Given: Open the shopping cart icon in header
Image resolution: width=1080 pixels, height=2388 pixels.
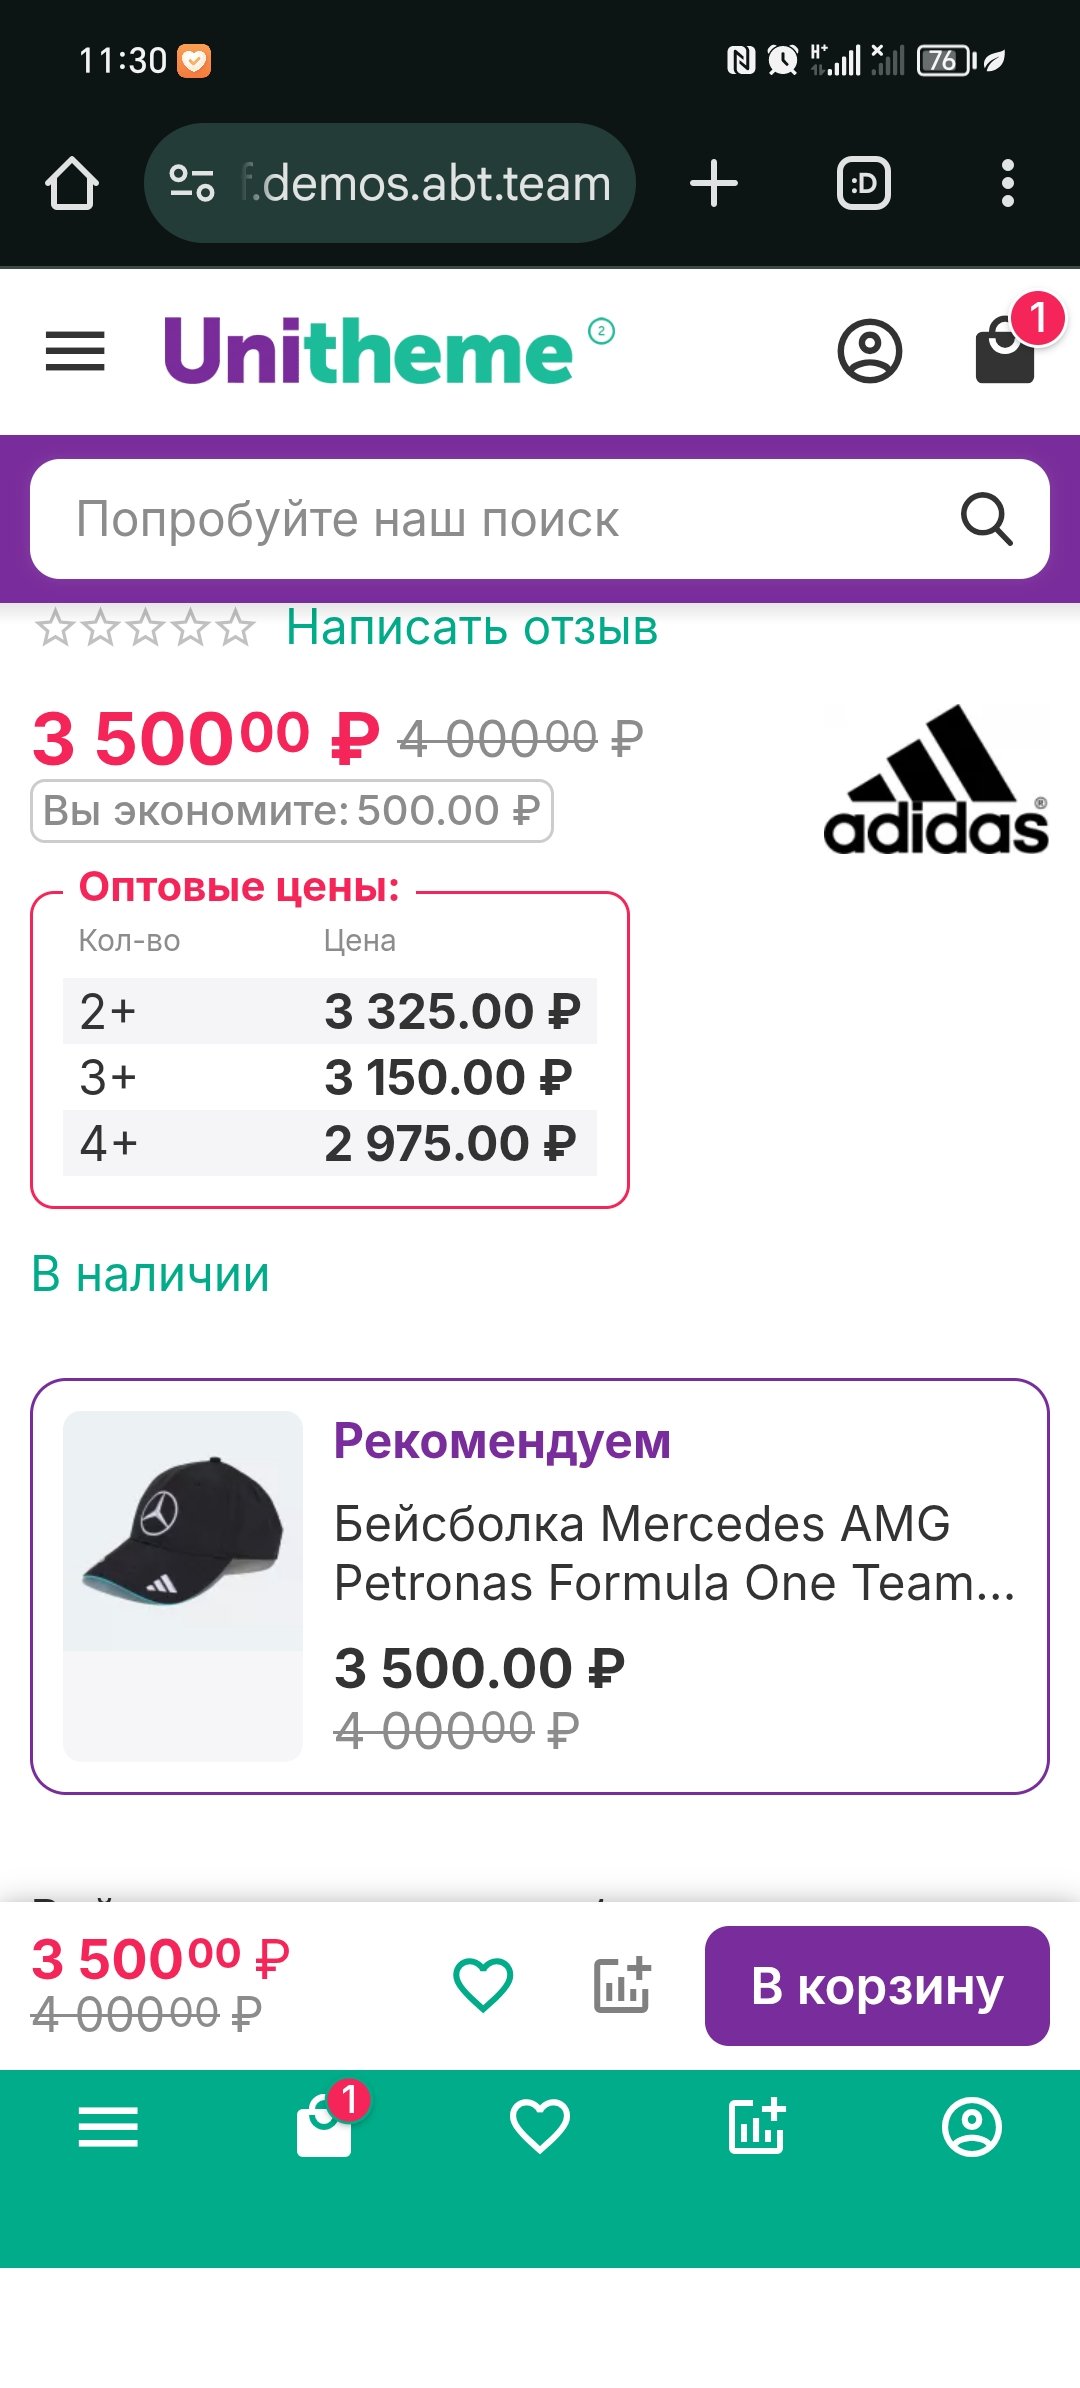Looking at the screenshot, I should pos(1006,349).
